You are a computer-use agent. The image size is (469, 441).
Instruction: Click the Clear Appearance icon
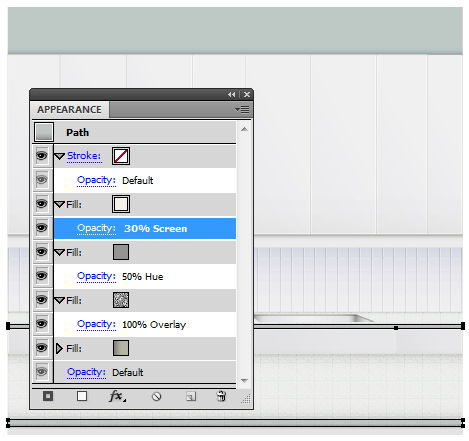pyautogui.click(x=156, y=396)
